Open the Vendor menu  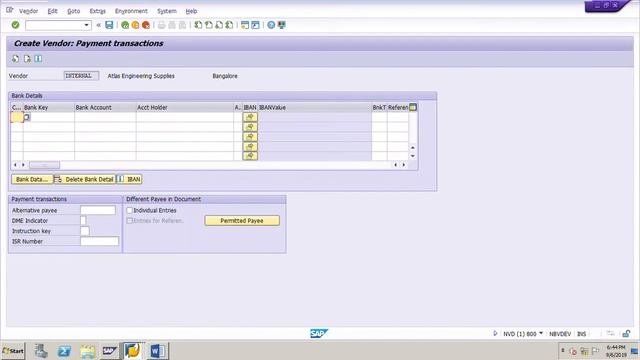[x=28, y=11]
